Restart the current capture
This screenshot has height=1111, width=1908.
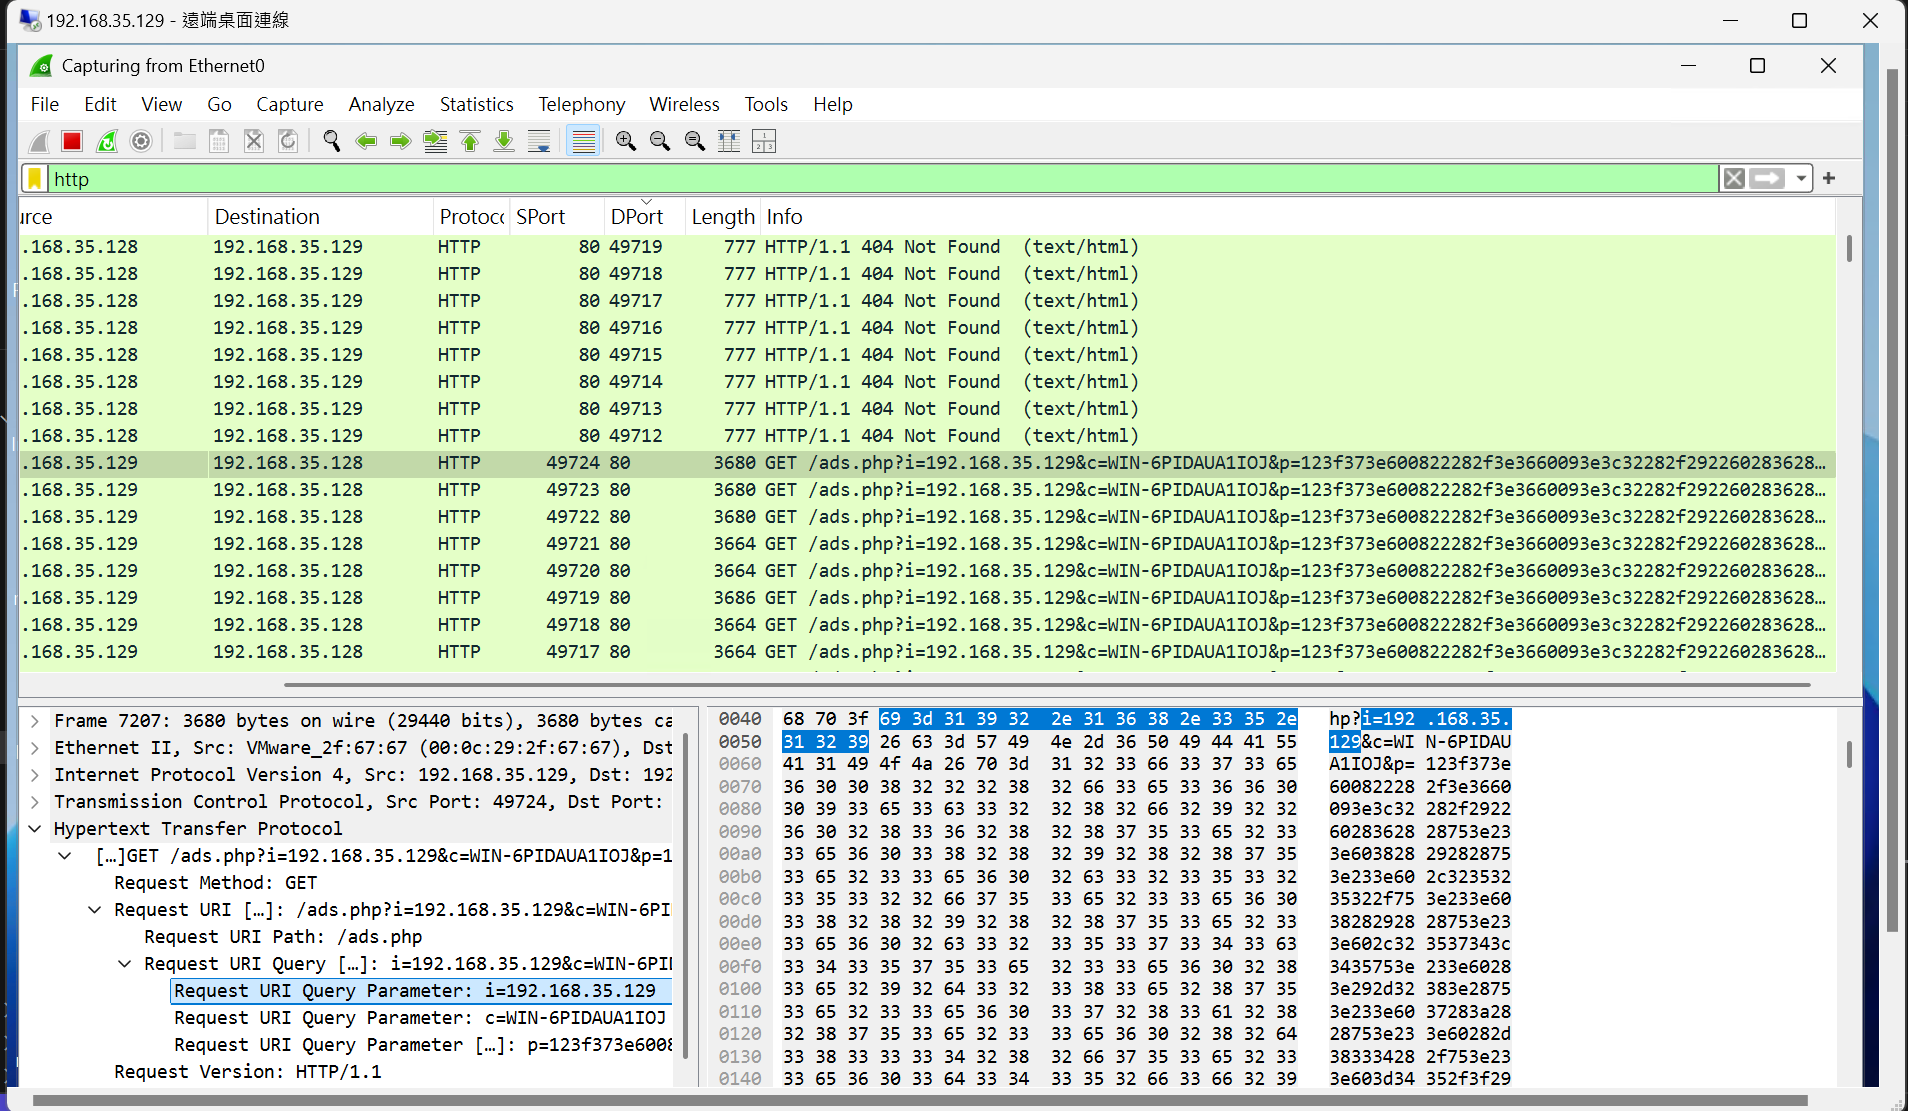tap(106, 140)
